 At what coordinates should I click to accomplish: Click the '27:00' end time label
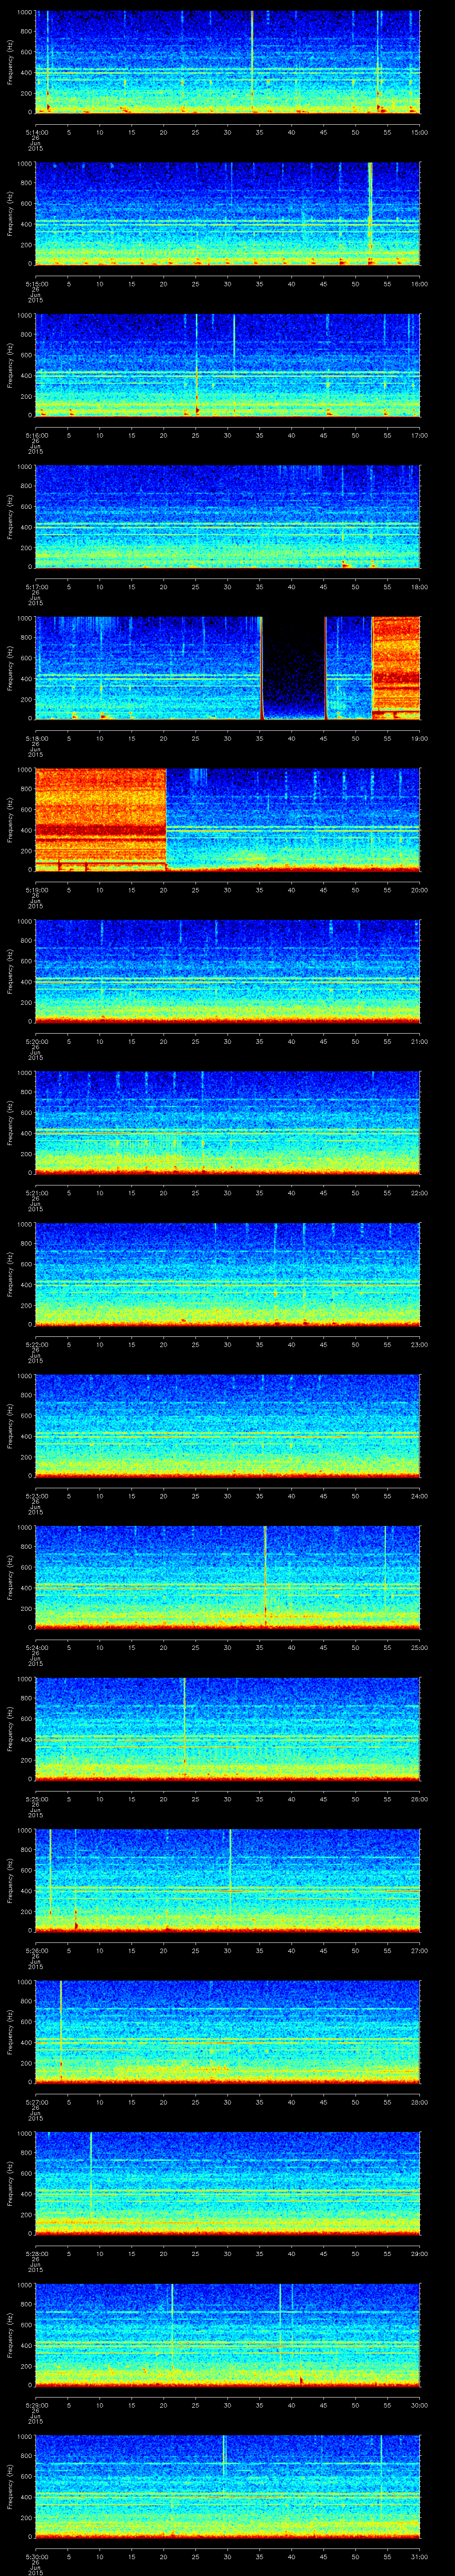click(x=419, y=1950)
